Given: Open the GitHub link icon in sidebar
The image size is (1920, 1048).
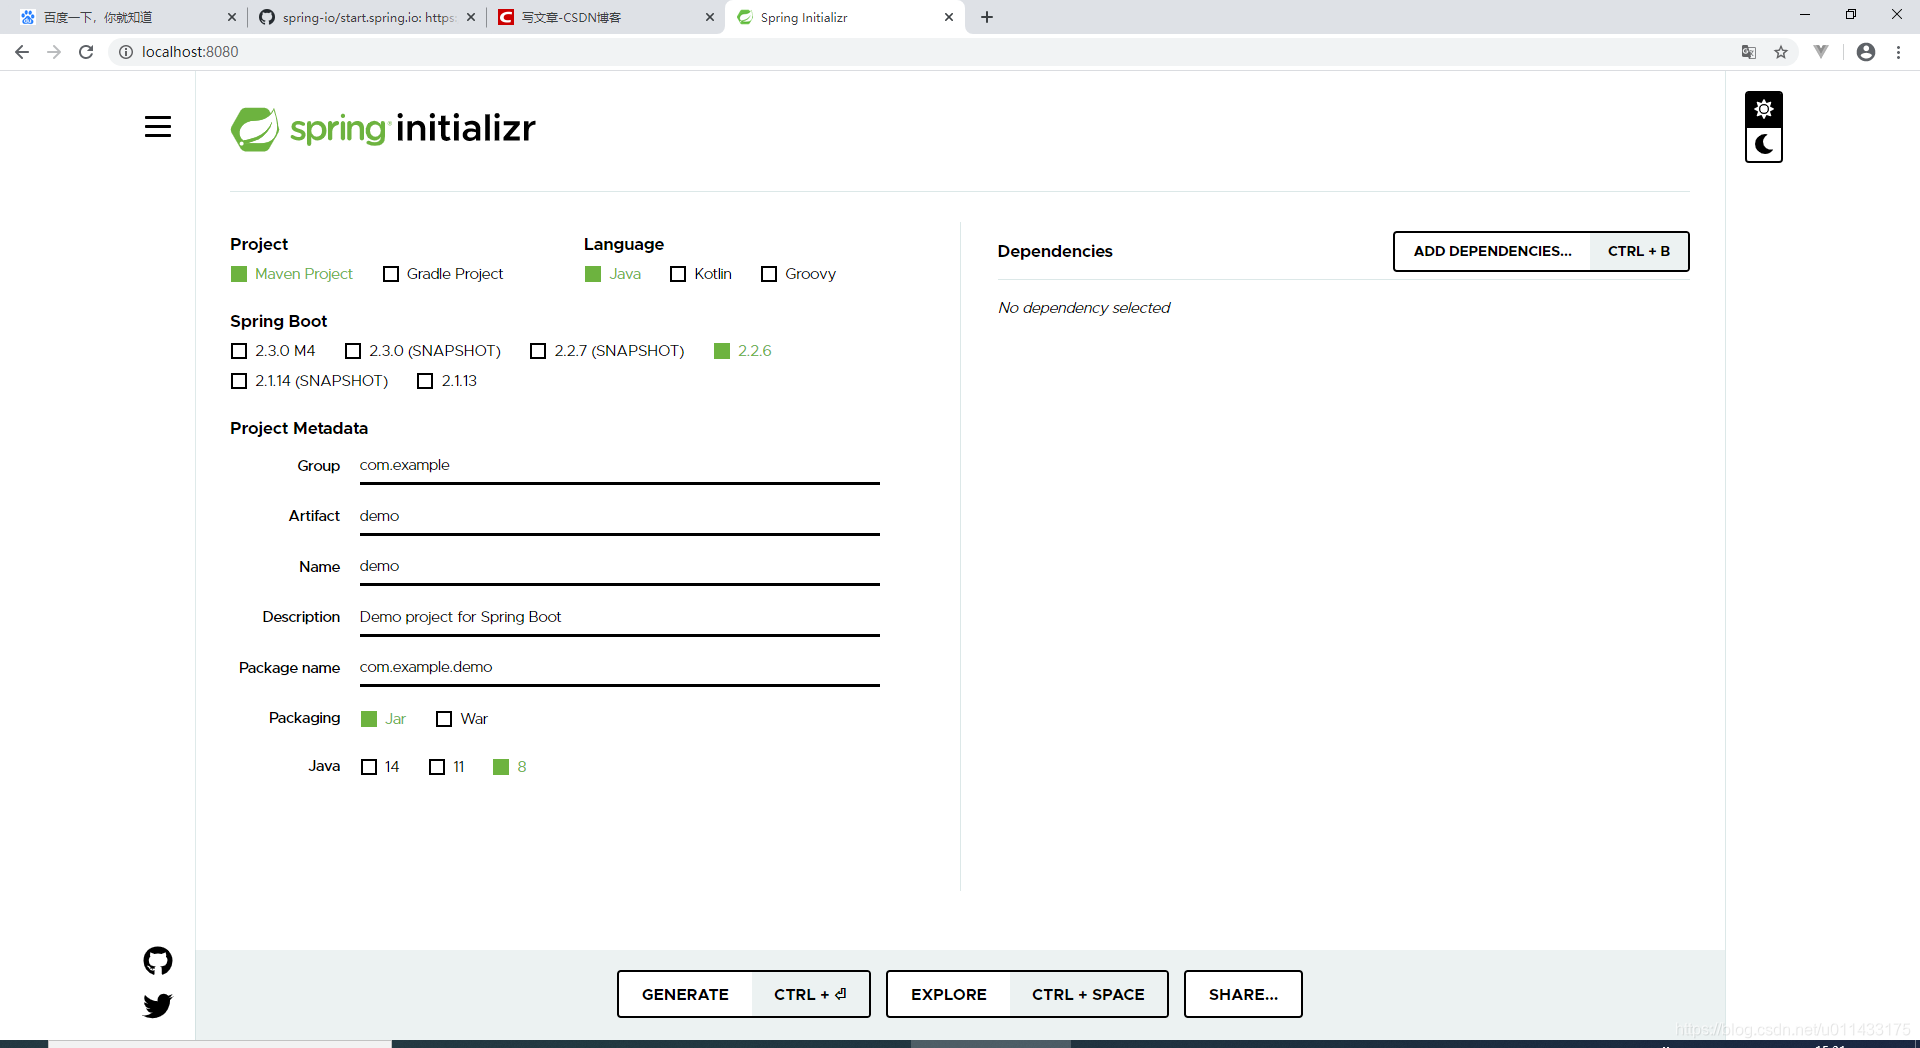Looking at the screenshot, I should (x=158, y=961).
